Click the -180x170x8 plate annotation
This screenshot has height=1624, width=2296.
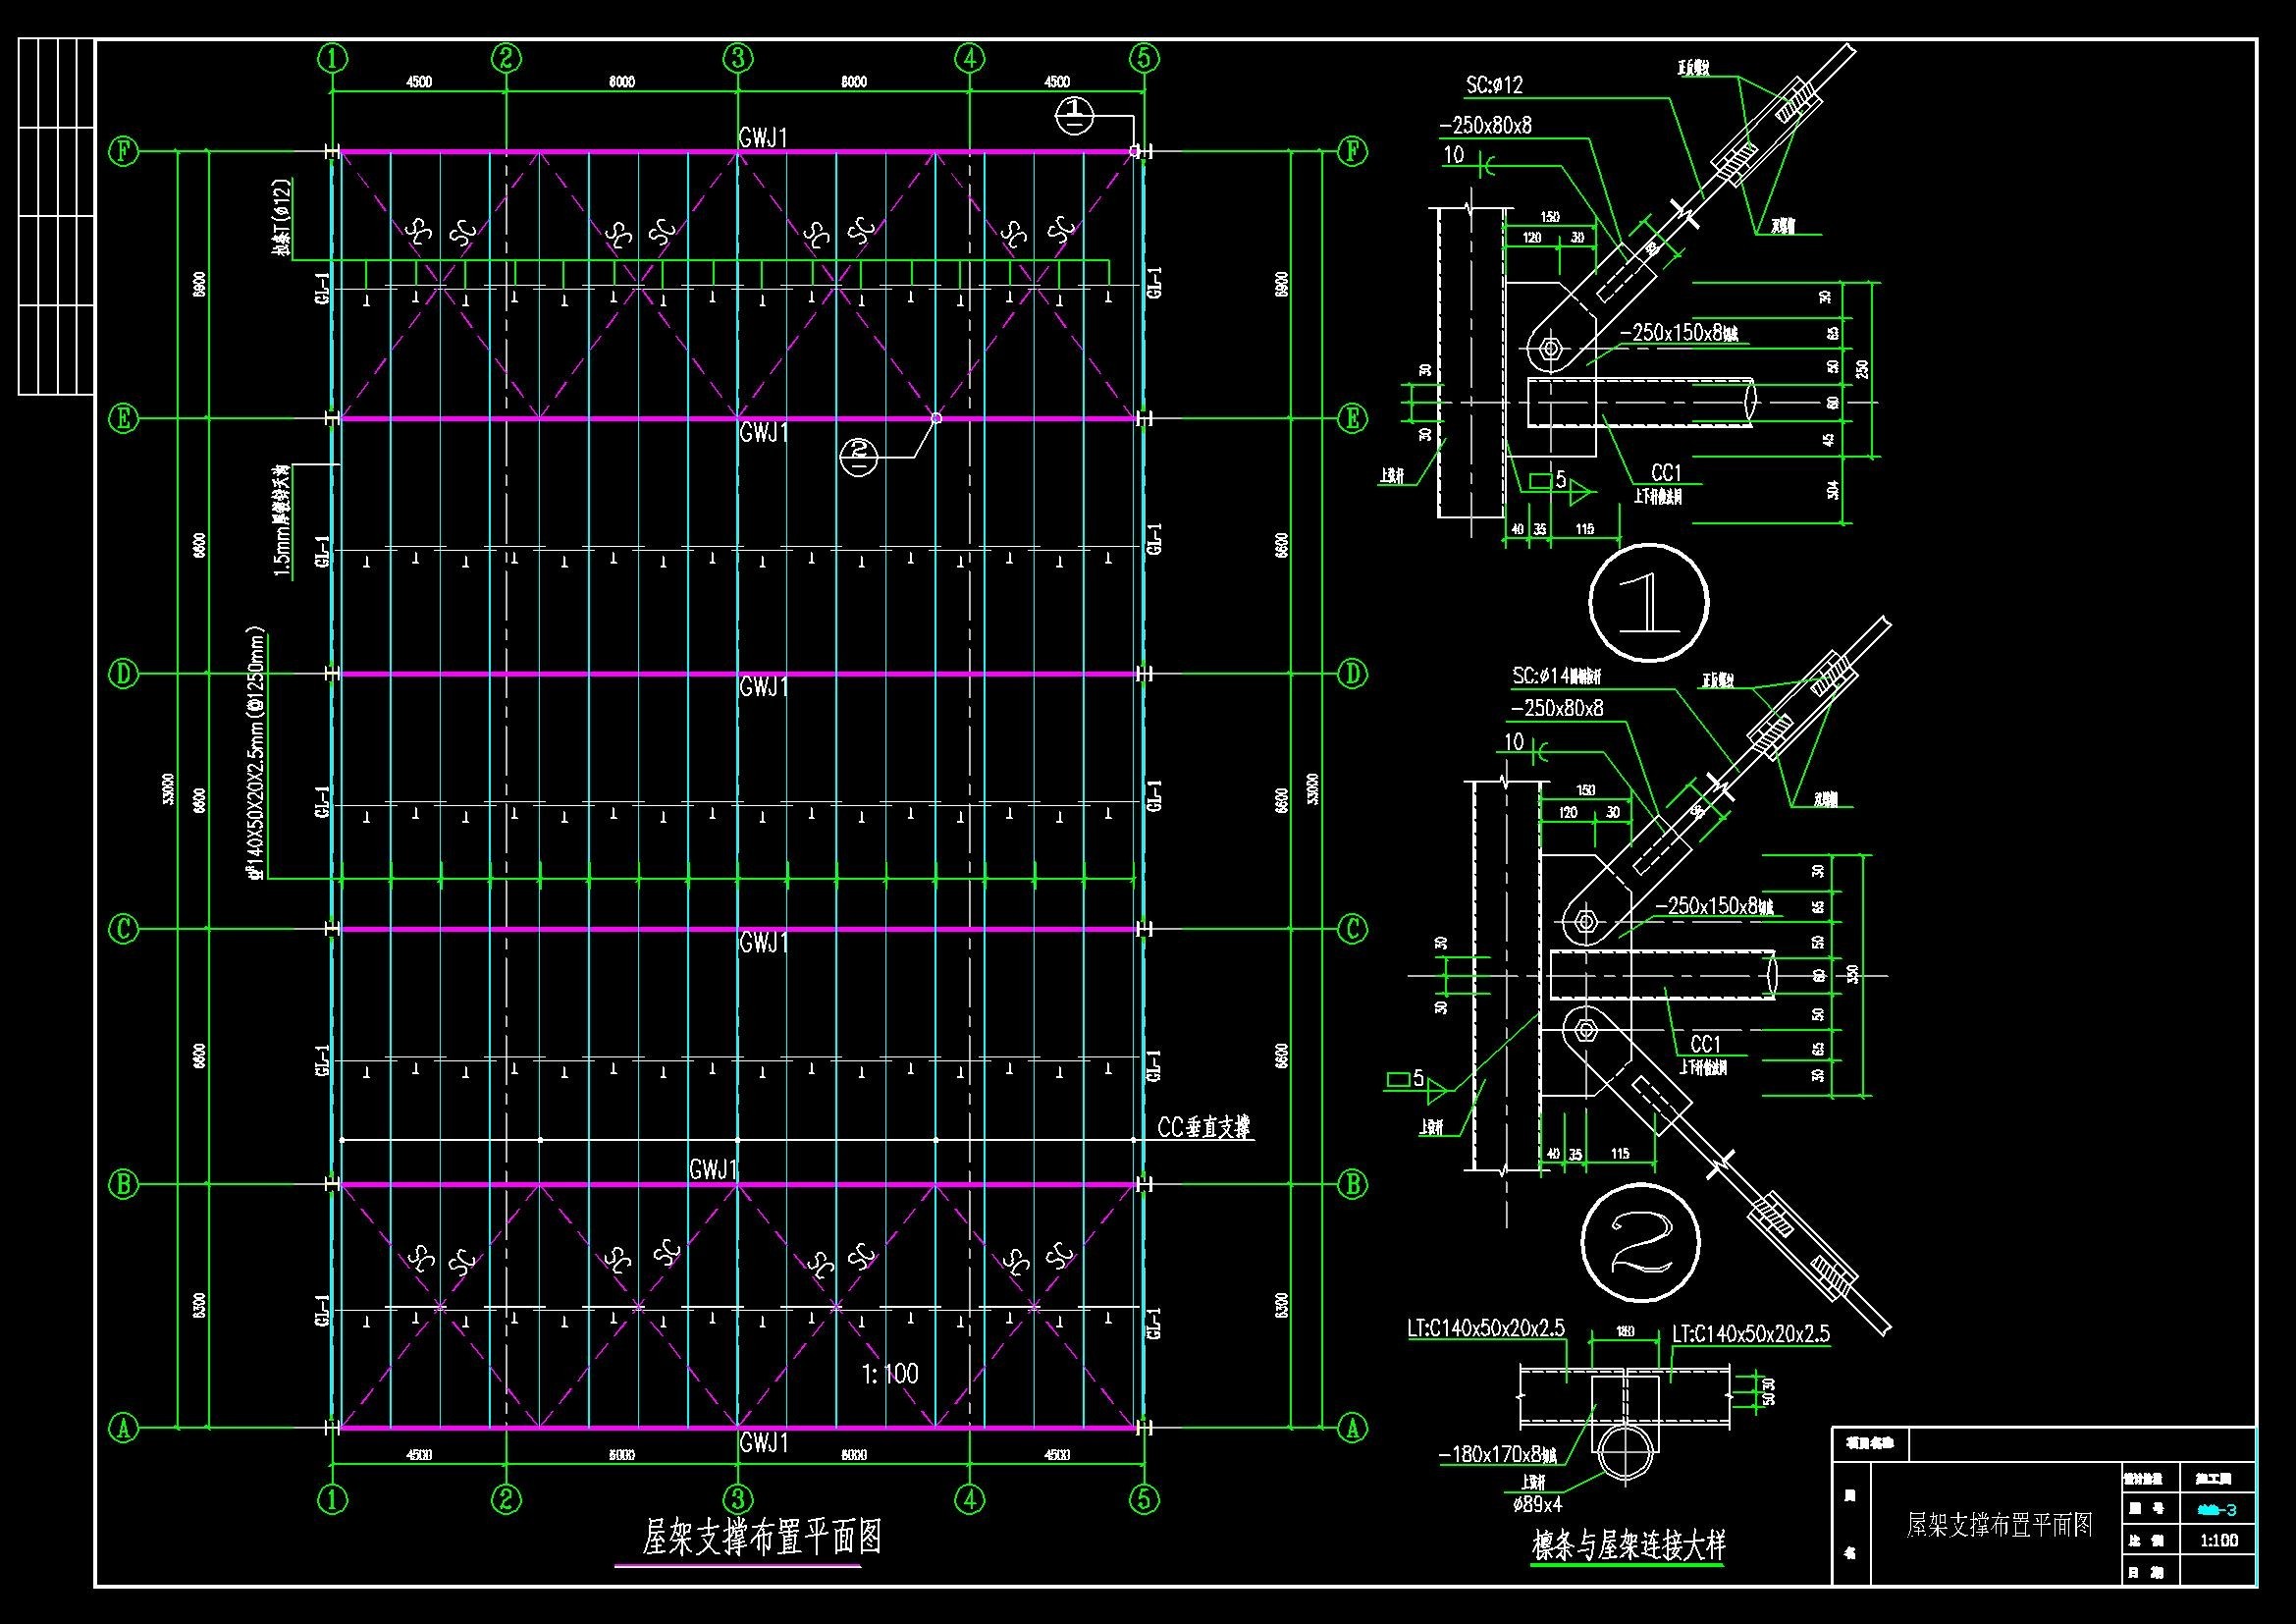coord(1500,1457)
